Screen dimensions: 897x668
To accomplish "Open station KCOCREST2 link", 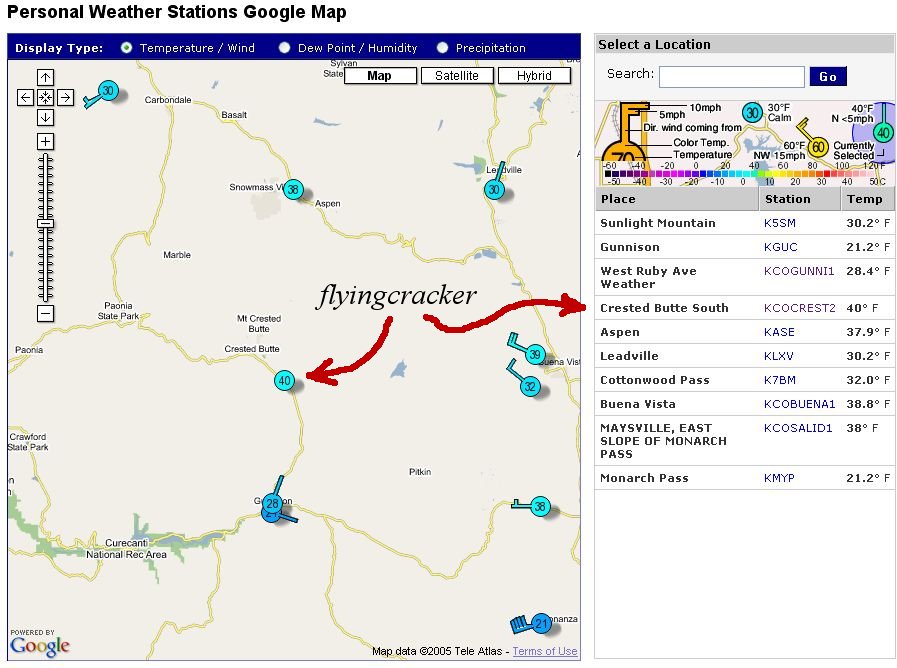I will coord(800,308).
